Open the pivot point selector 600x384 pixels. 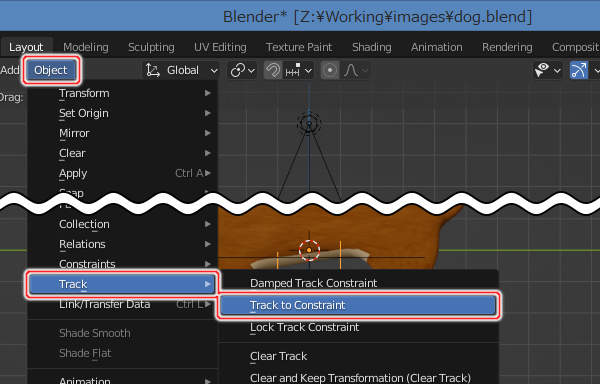242,70
